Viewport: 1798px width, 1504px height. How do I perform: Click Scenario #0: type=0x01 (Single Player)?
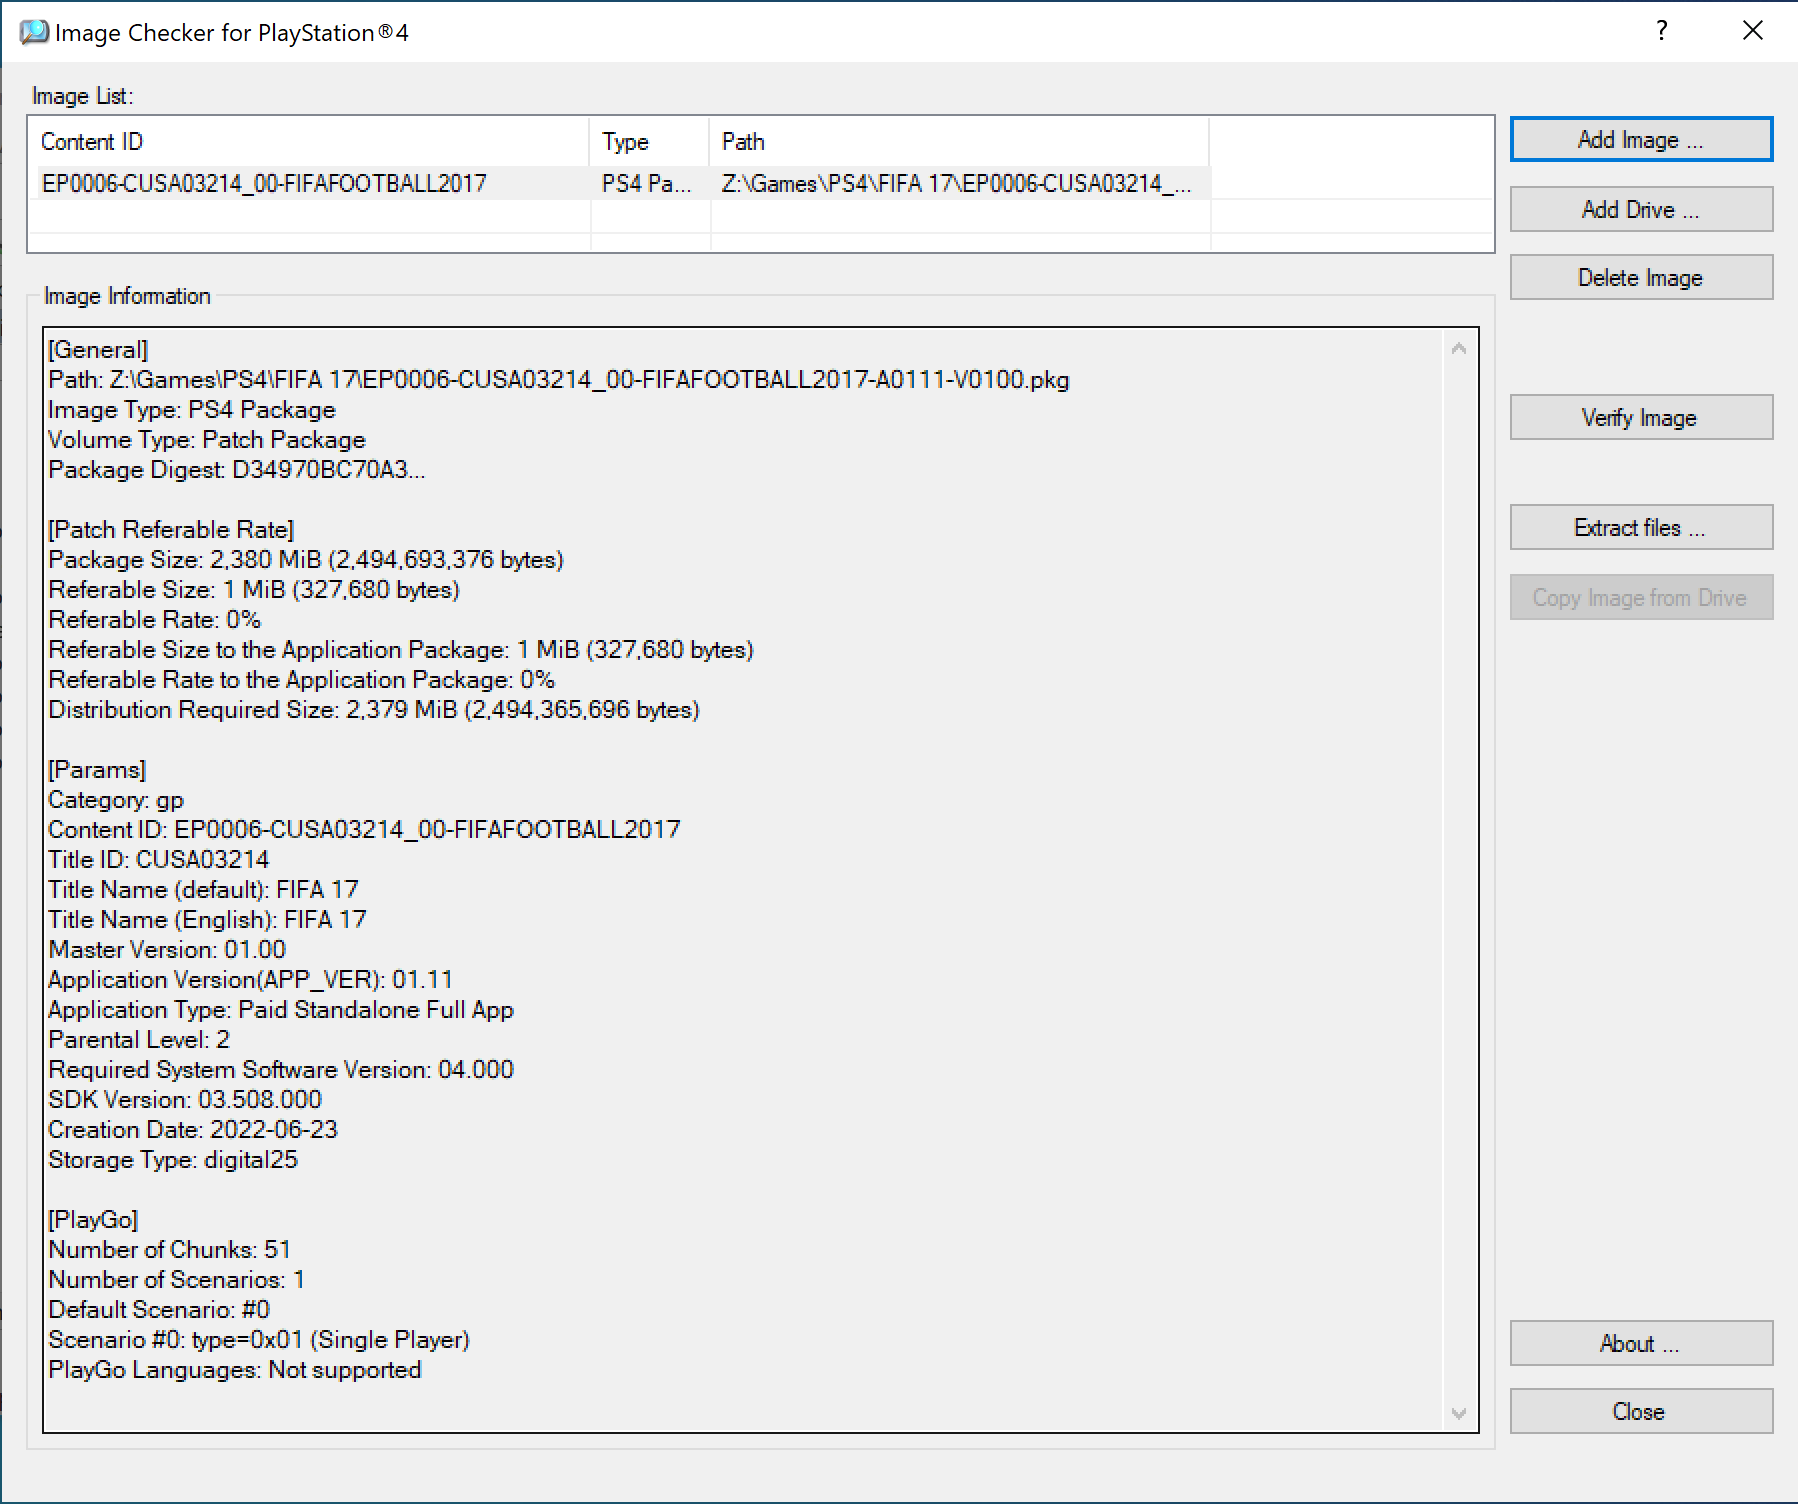tap(259, 1339)
